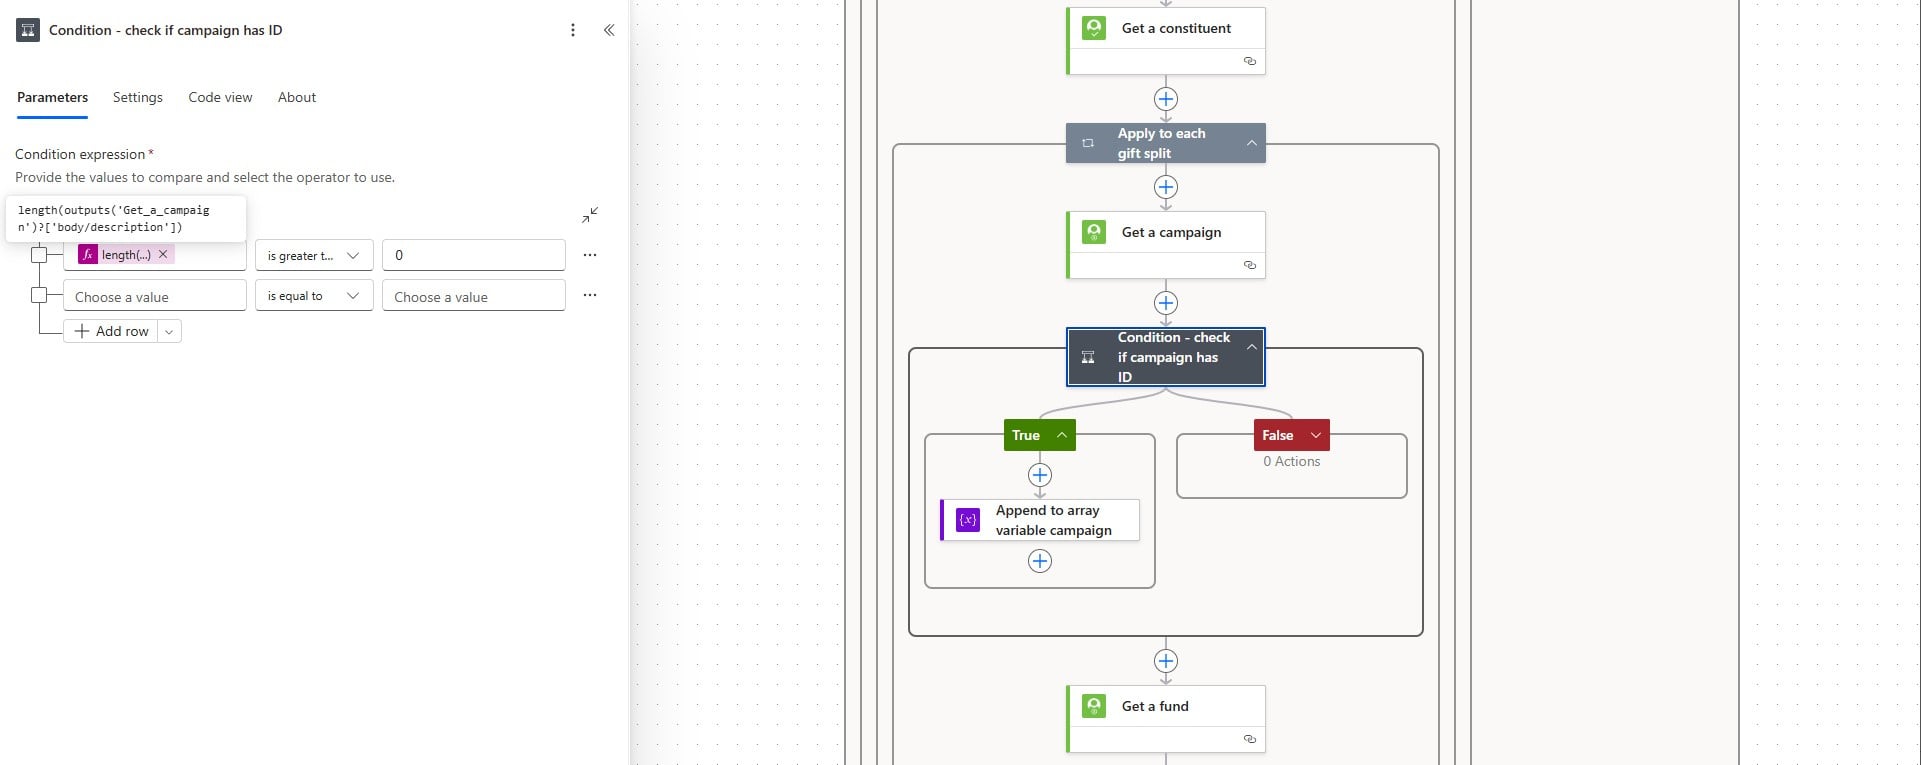The image size is (1921, 765).
Task: Click the condition icon in panel header
Action: click(28, 30)
